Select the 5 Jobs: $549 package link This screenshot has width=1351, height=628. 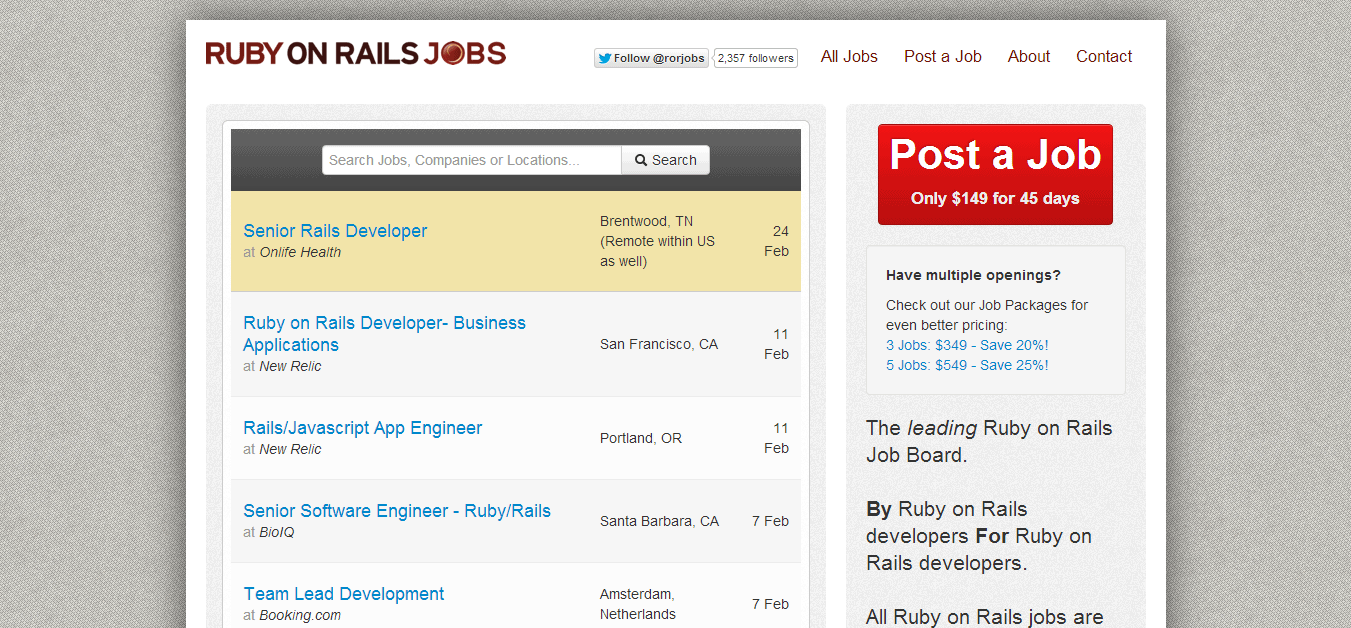967,365
